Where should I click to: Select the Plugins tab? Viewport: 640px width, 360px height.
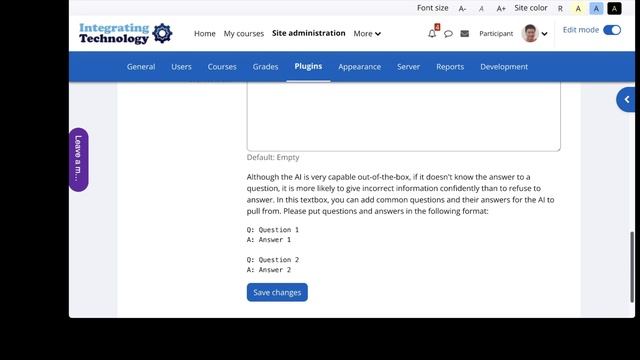[x=308, y=66]
